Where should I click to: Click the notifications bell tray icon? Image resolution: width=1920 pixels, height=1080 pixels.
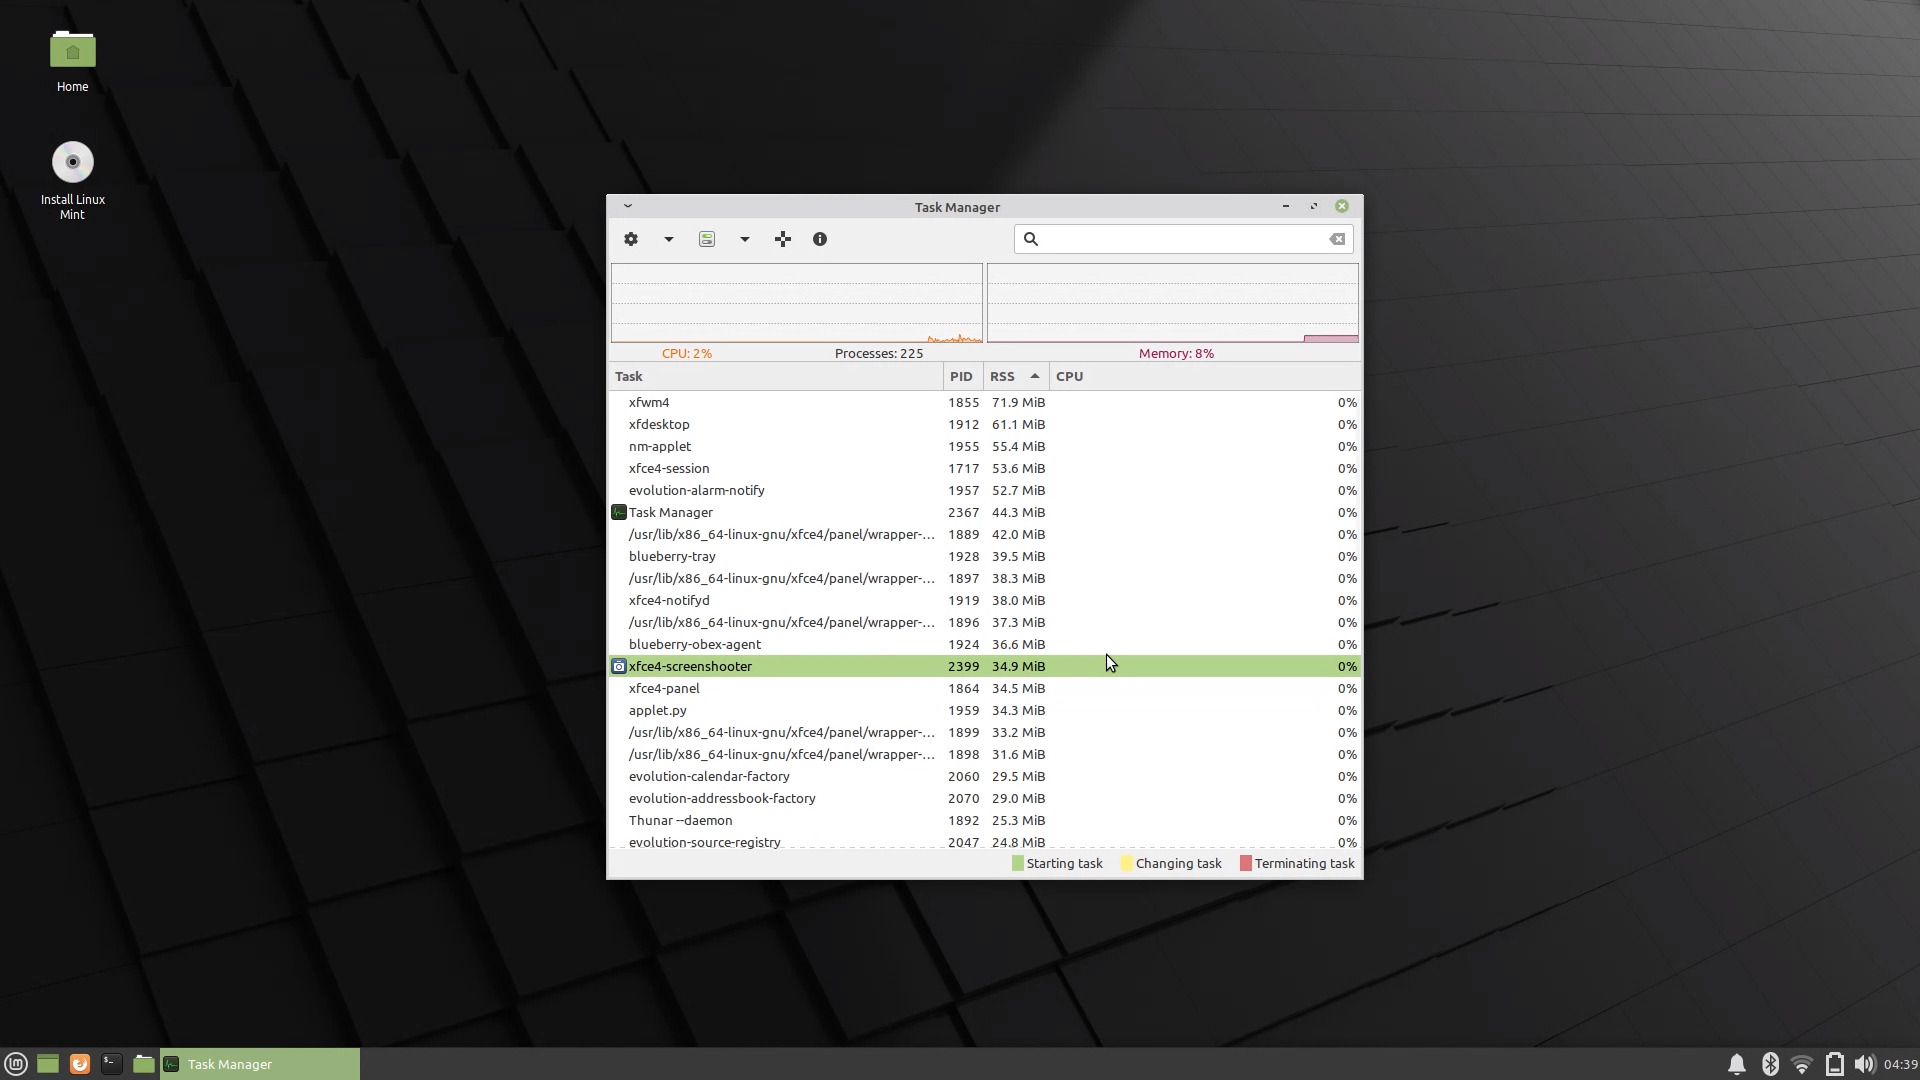(x=1737, y=1063)
